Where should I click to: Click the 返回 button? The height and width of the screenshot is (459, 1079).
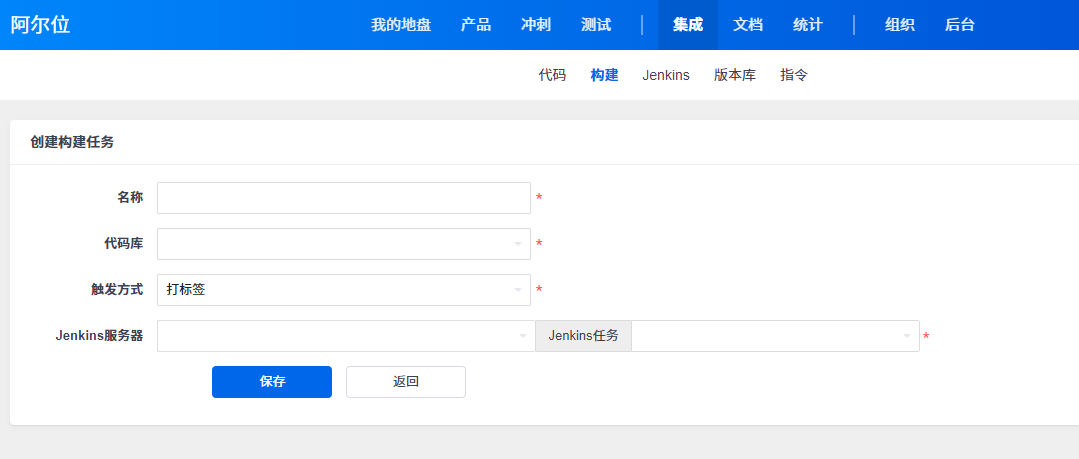(406, 382)
